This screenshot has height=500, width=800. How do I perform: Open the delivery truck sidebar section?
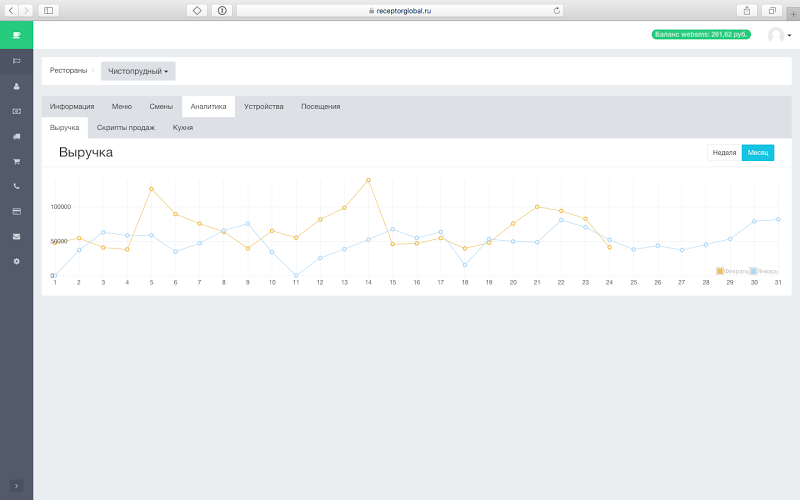point(16,136)
